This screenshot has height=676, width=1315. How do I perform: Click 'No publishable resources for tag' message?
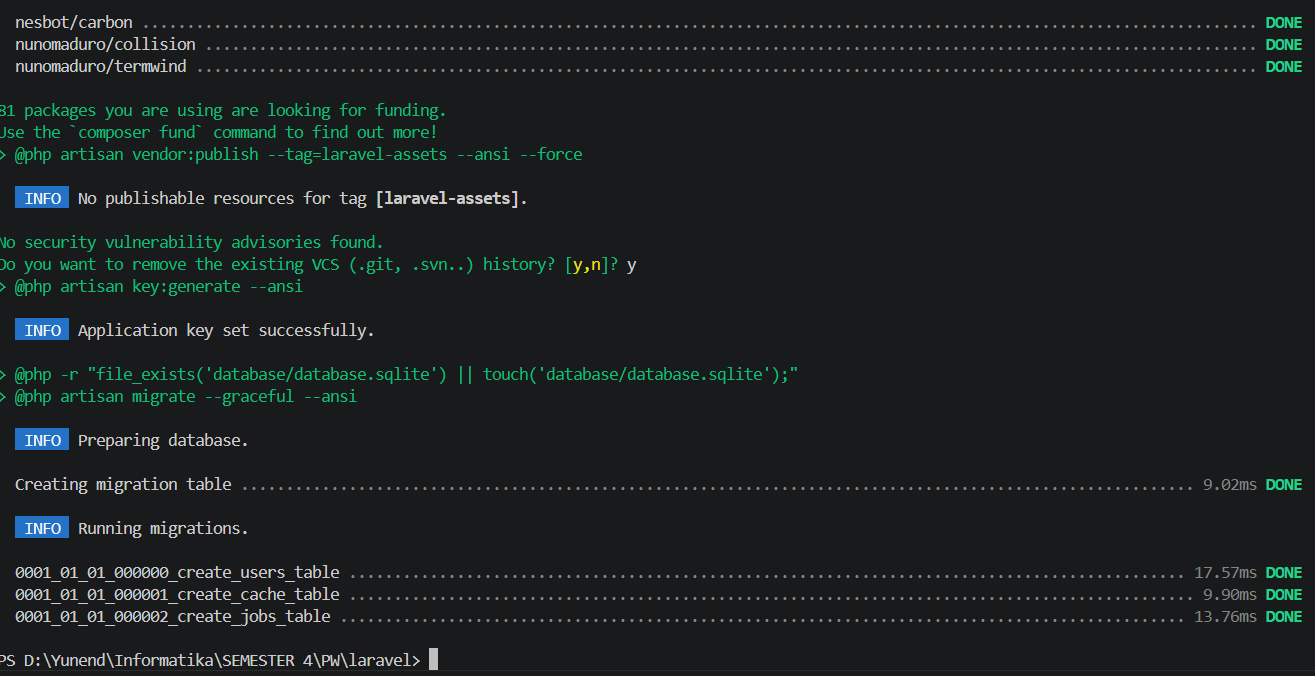[303, 198]
